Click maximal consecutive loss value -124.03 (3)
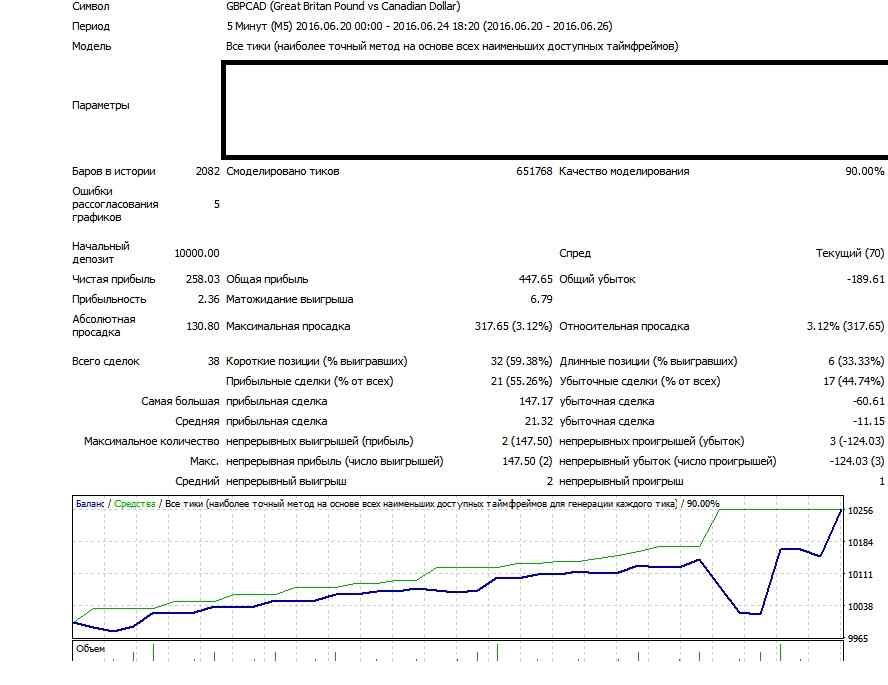 856,461
